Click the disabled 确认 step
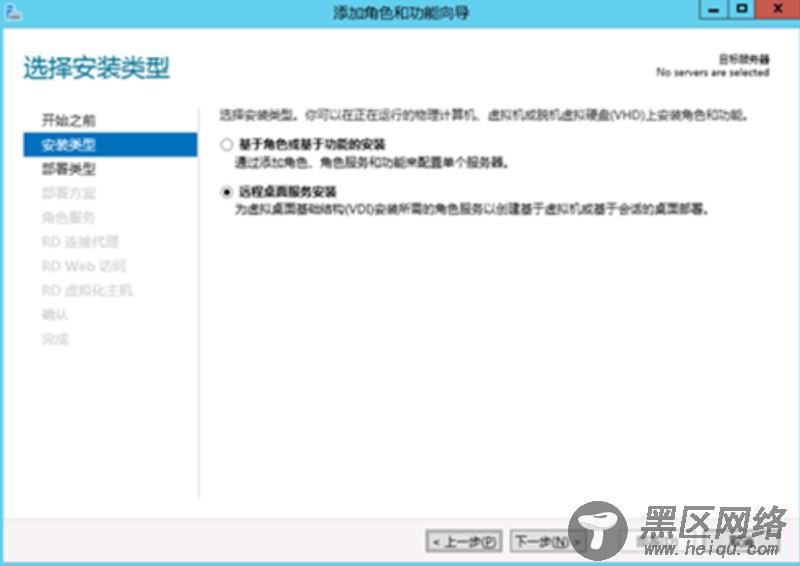 click(55, 315)
